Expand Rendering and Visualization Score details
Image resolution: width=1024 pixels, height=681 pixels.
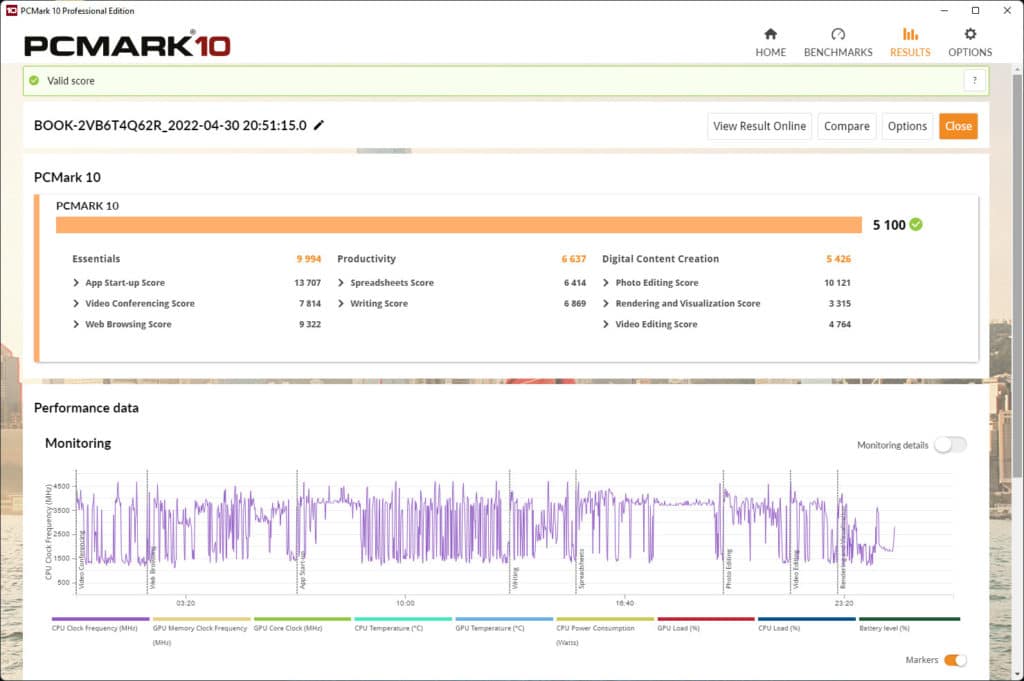click(606, 304)
